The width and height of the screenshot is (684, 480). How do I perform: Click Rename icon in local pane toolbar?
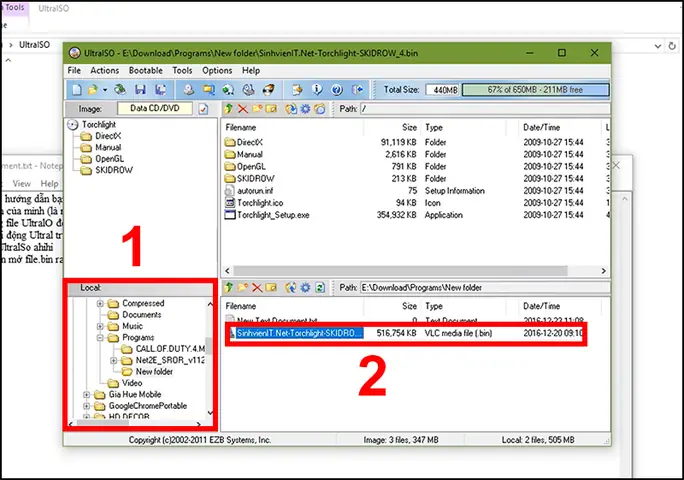271,288
